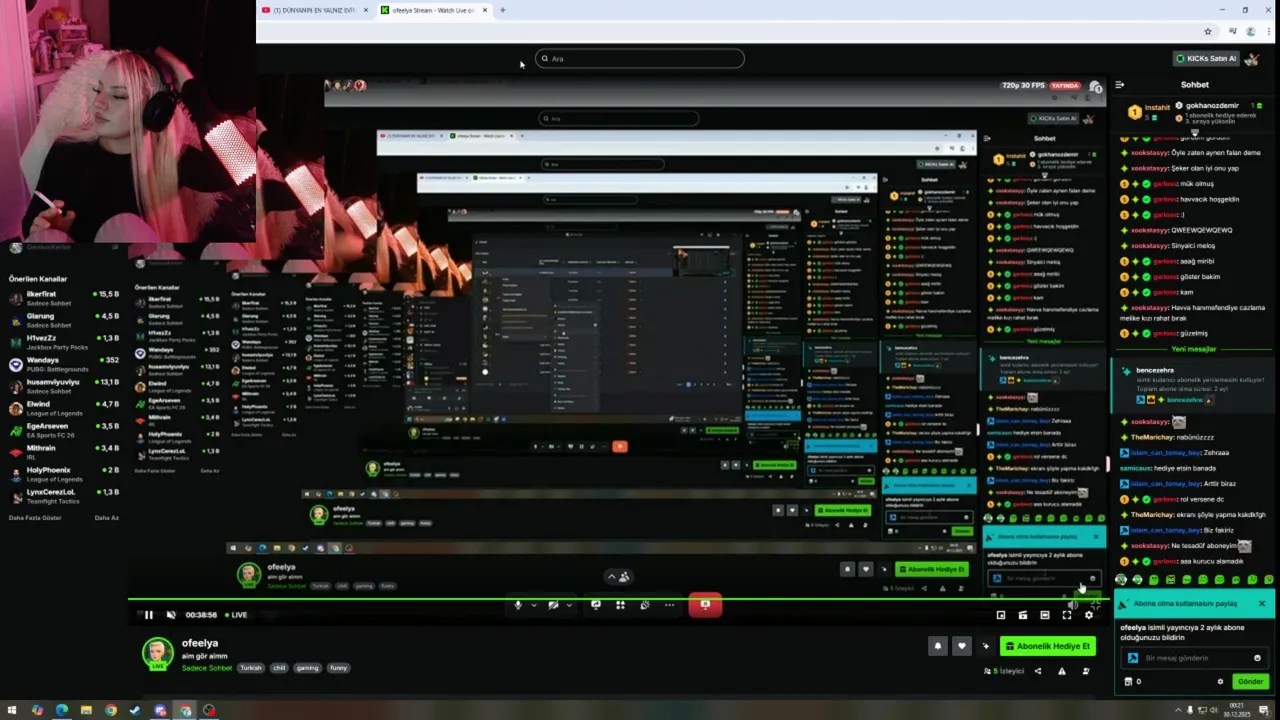
Task: Open mini player mode icon
Action: (x=1001, y=615)
